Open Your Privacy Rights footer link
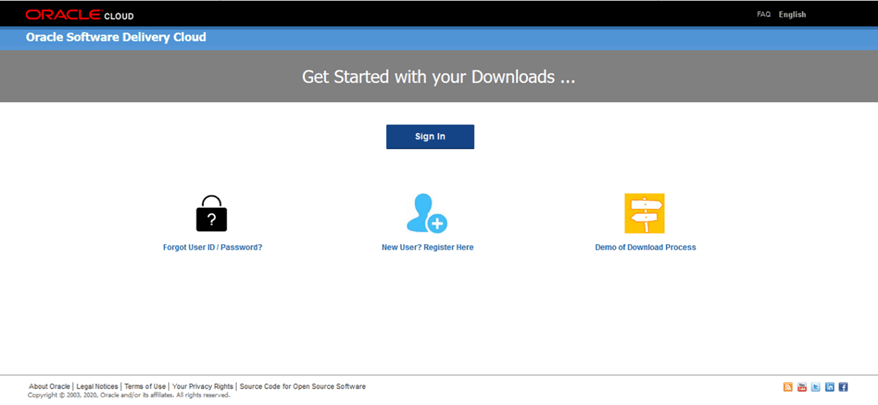The width and height of the screenshot is (878, 405). click(203, 387)
